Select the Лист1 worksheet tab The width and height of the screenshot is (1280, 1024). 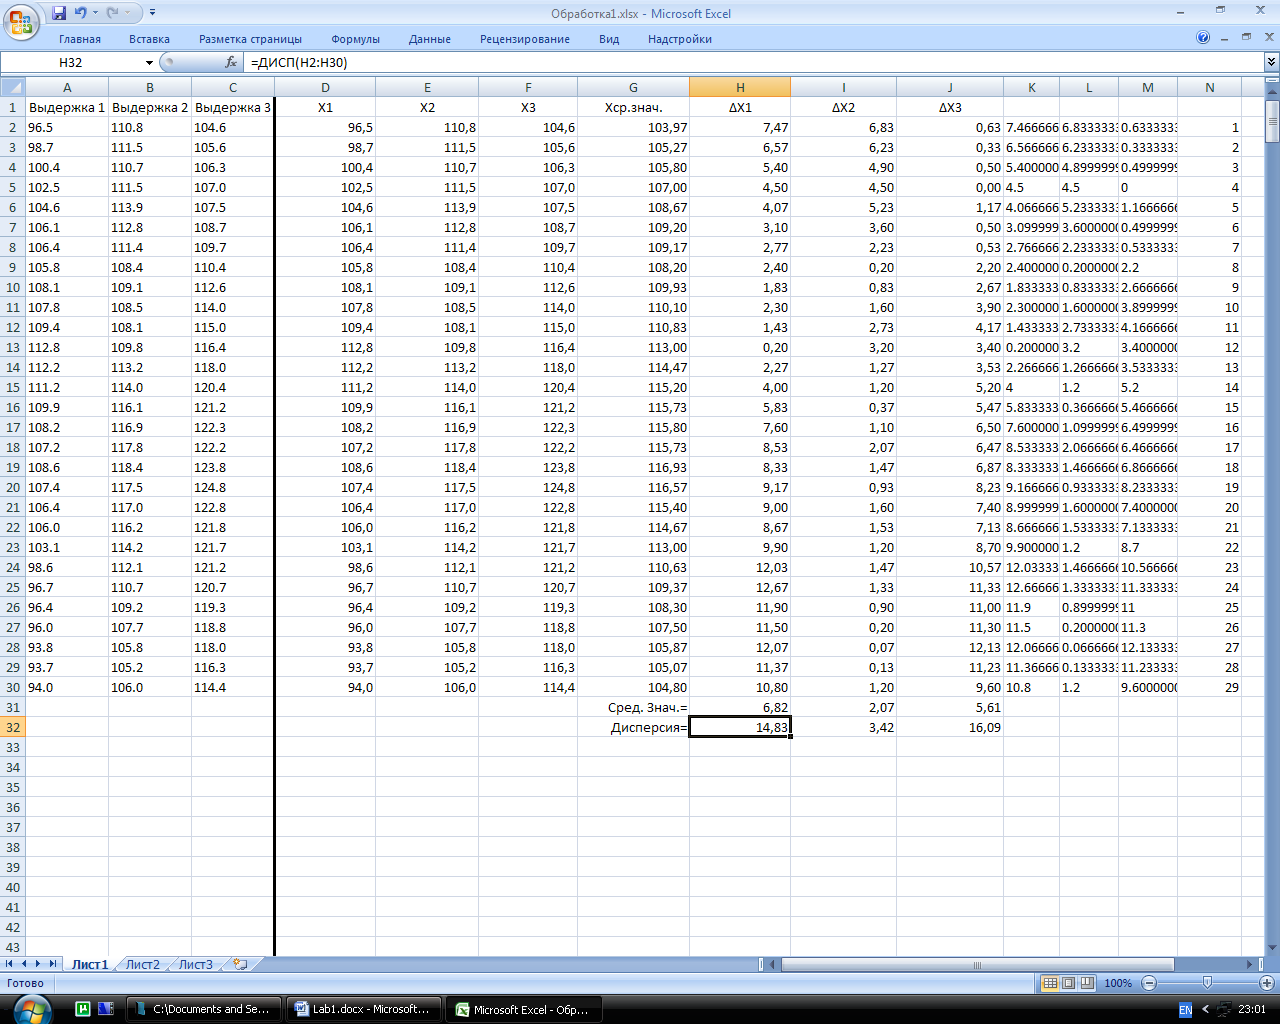click(x=89, y=964)
